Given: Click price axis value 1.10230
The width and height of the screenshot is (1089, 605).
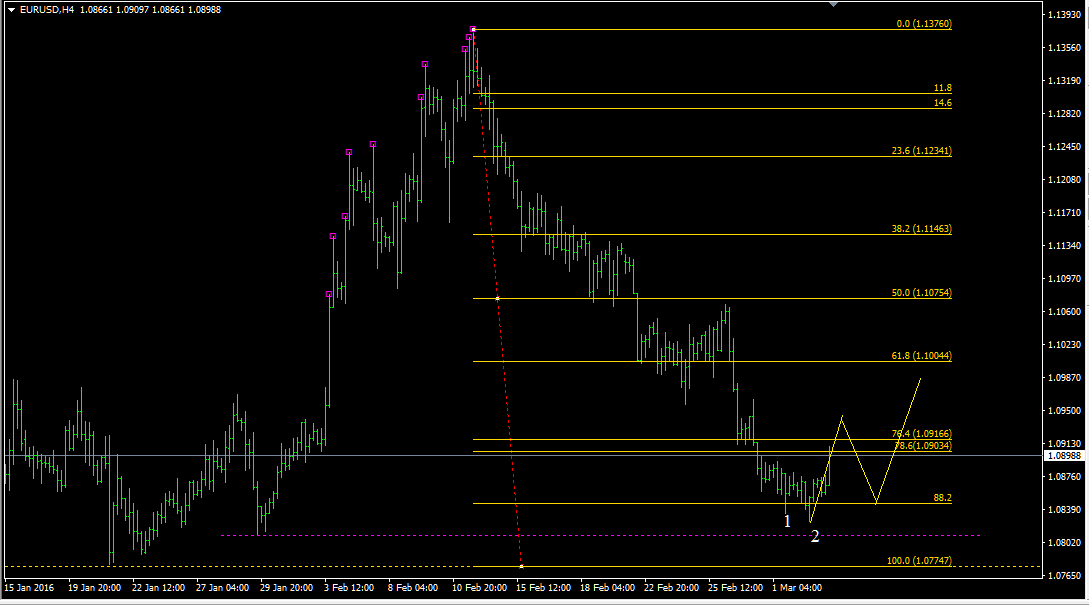Looking at the screenshot, I should 1064,345.
